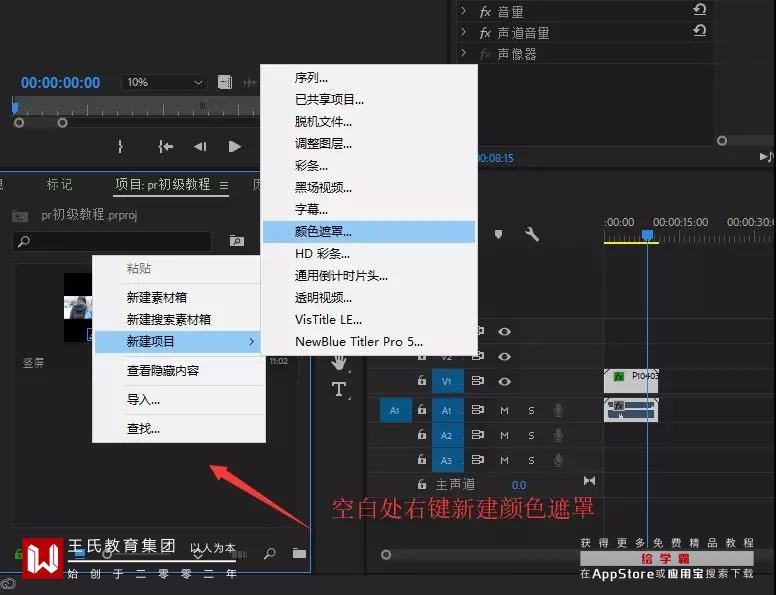This screenshot has height=595, width=776.
Task: Click the A3 track target button
Action: point(447,460)
